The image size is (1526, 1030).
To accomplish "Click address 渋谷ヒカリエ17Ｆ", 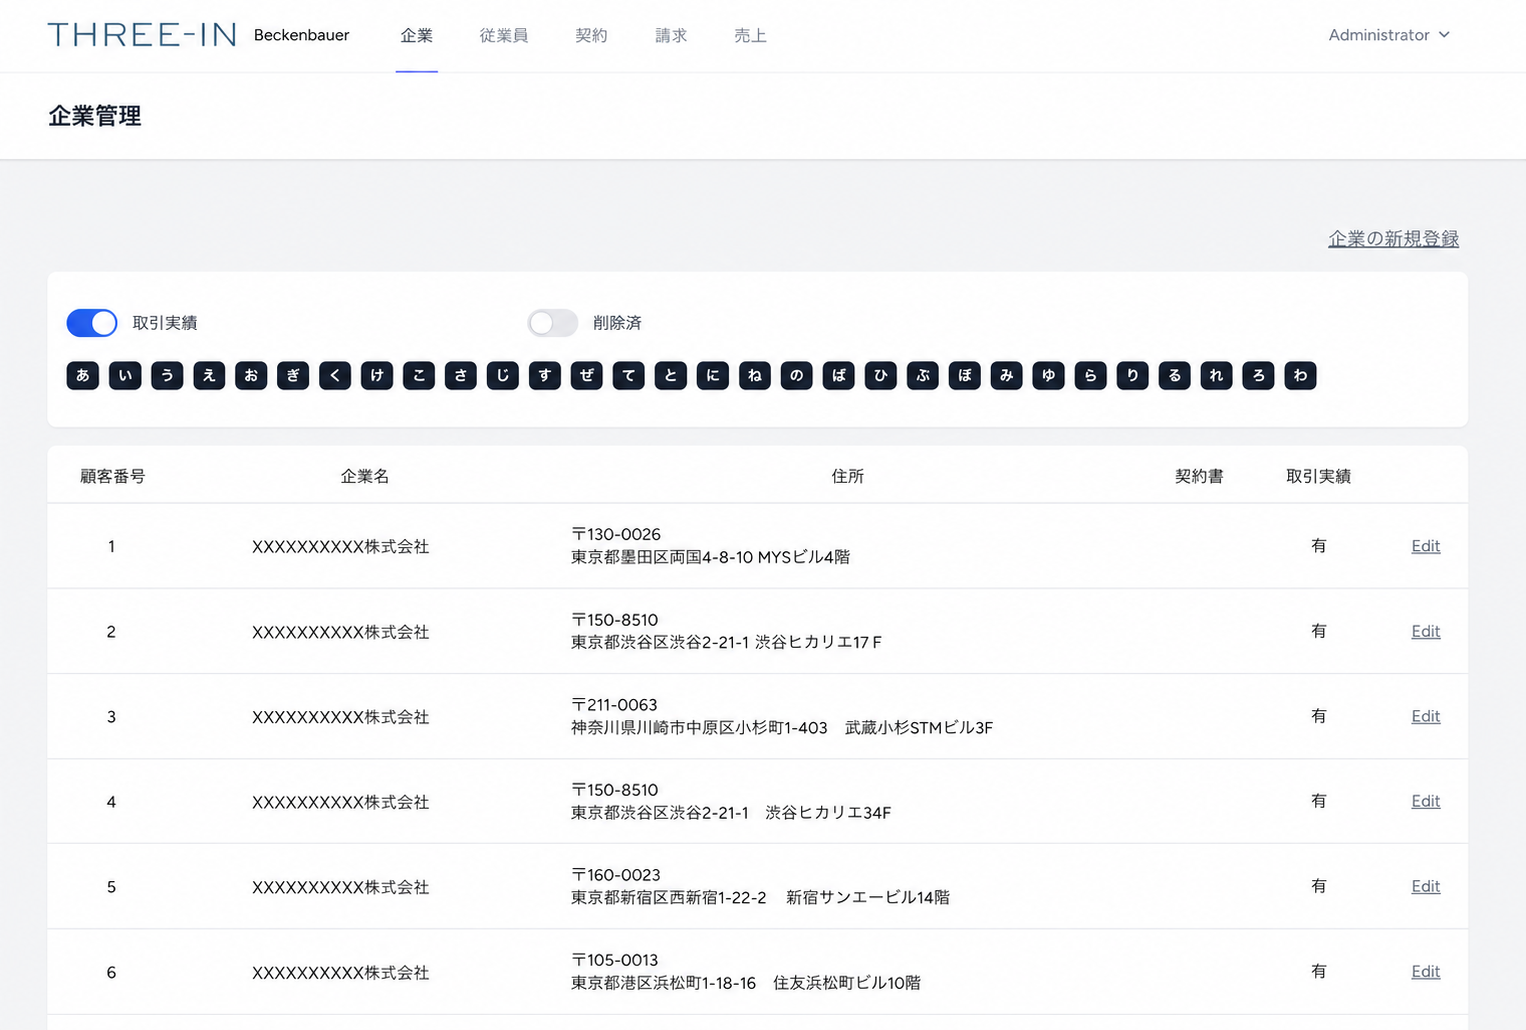I will (x=818, y=642).
